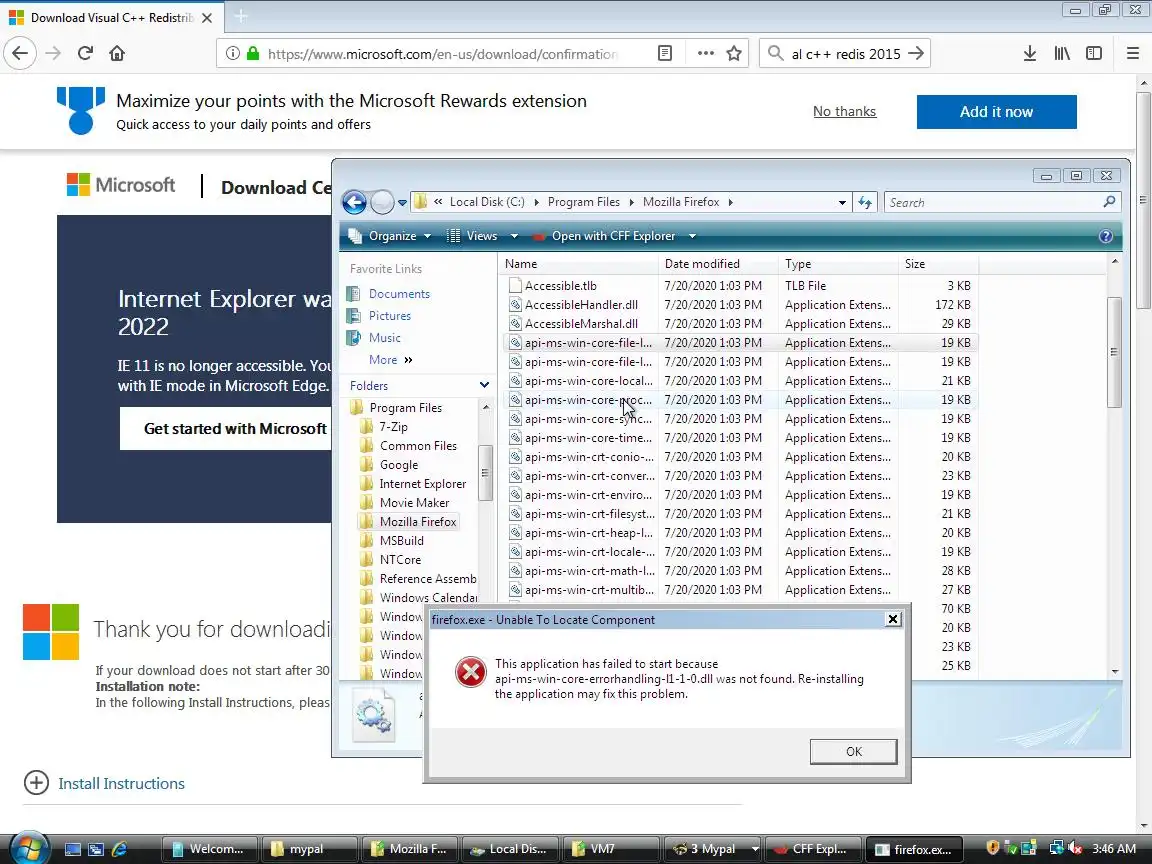Reload the page in Firefox
This screenshot has height=864, width=1152.
[x=85, y=53]
